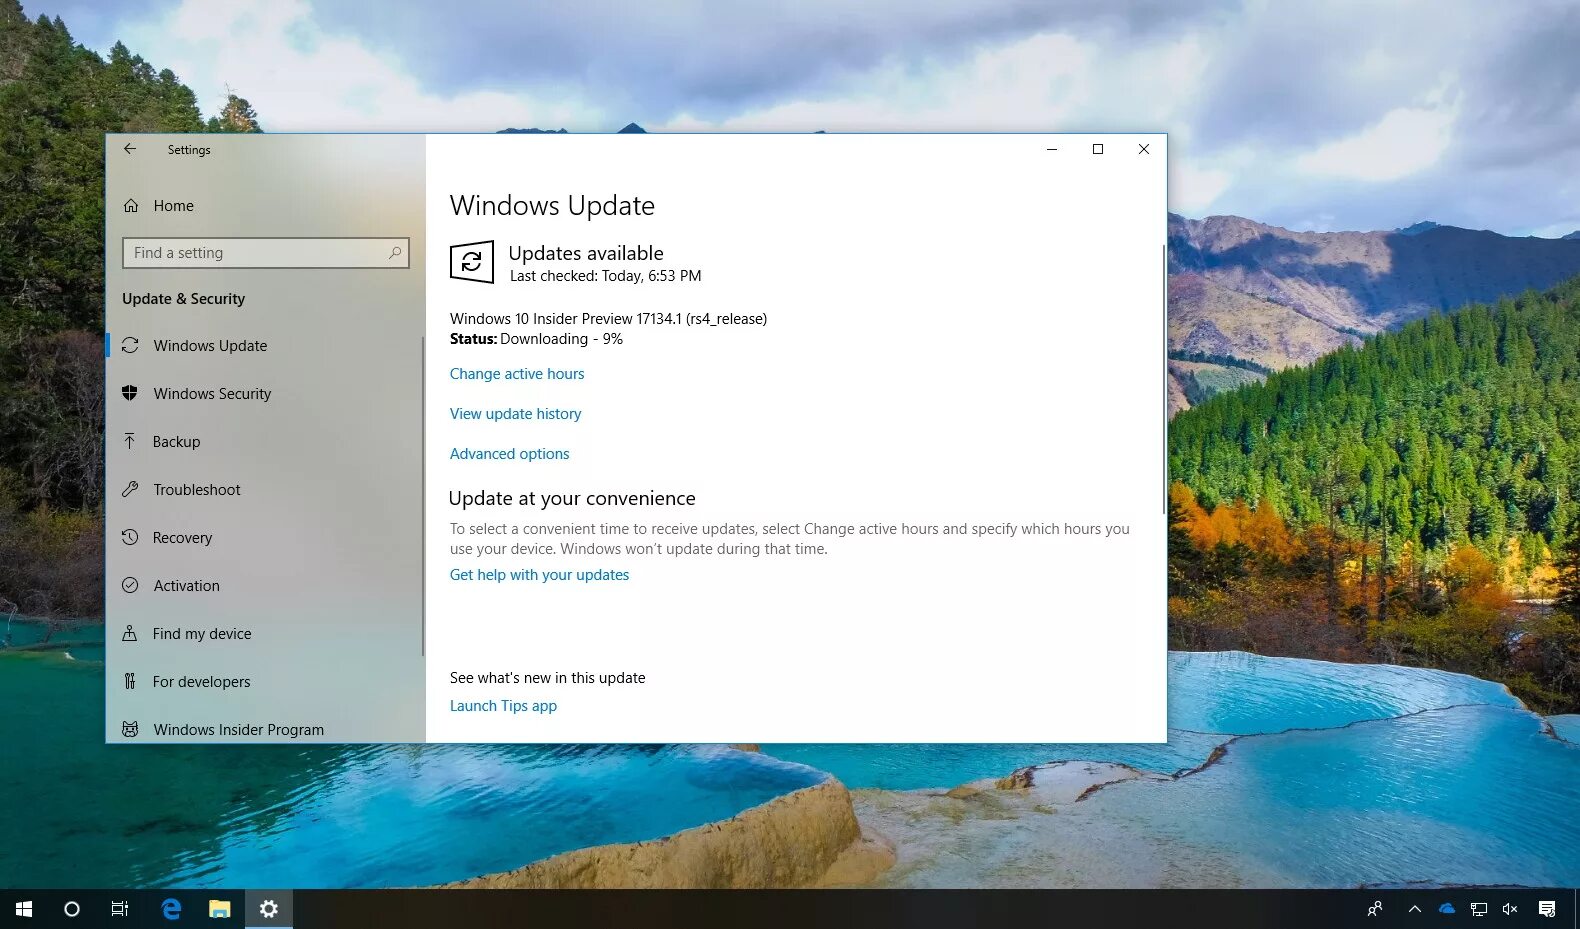Image resolution: width=1580 pixels, height=929 pixels.
Task: Click the Troubleshoot wrench icon
Action: tap(130, 489)
